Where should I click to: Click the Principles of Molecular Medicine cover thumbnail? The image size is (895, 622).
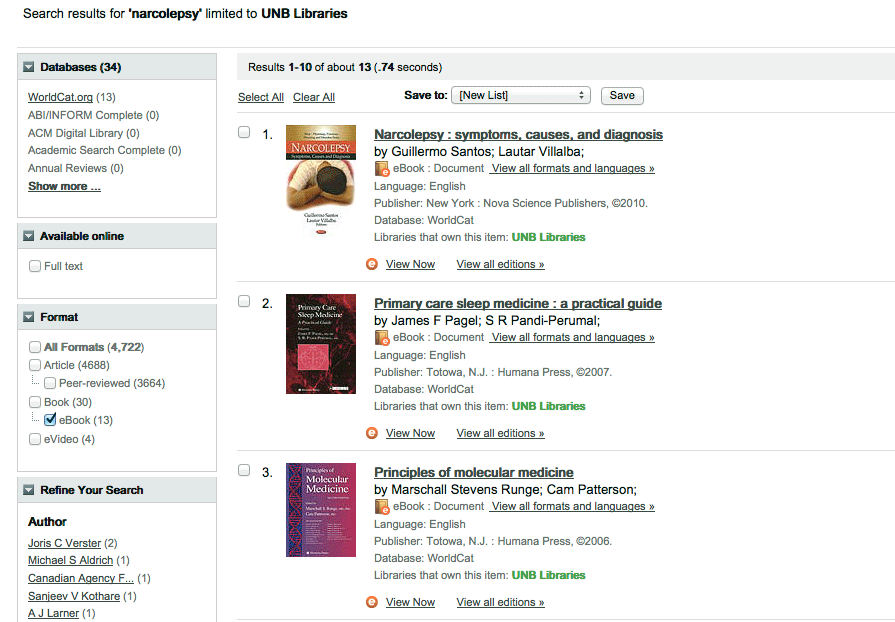321,510
